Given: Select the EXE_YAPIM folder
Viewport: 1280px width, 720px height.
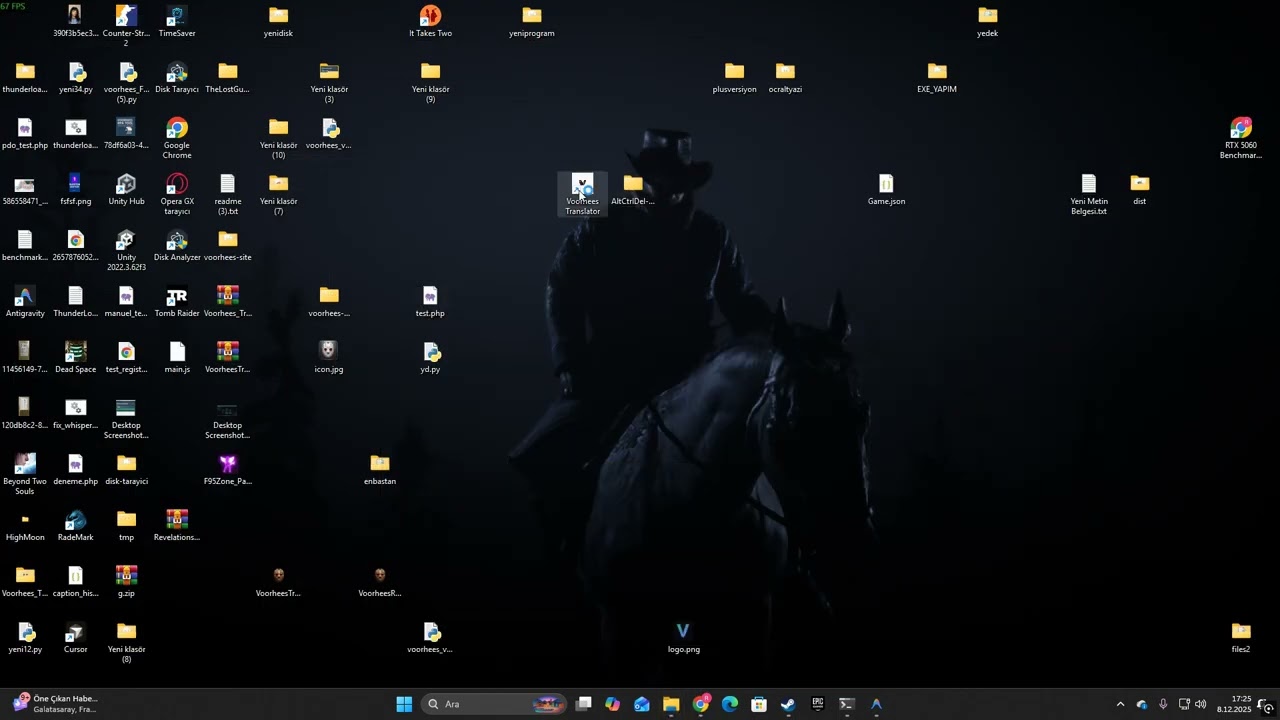Looking at the screenshot, I should (x=937, y=78).
